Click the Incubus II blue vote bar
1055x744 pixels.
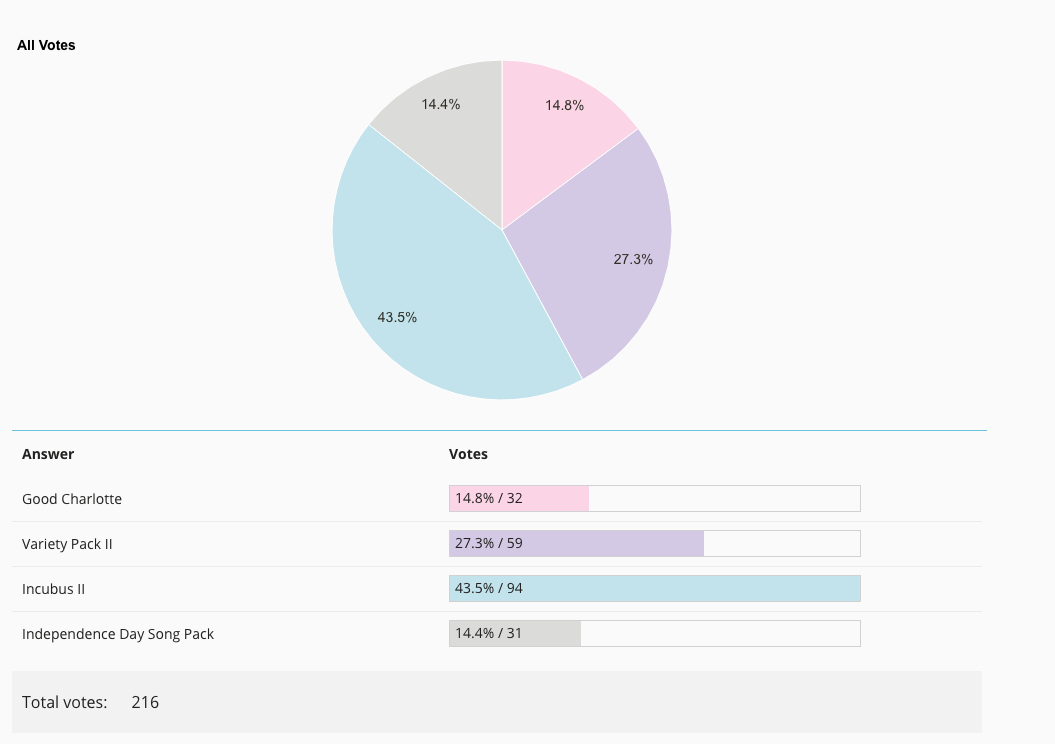[x=655, y=589]
